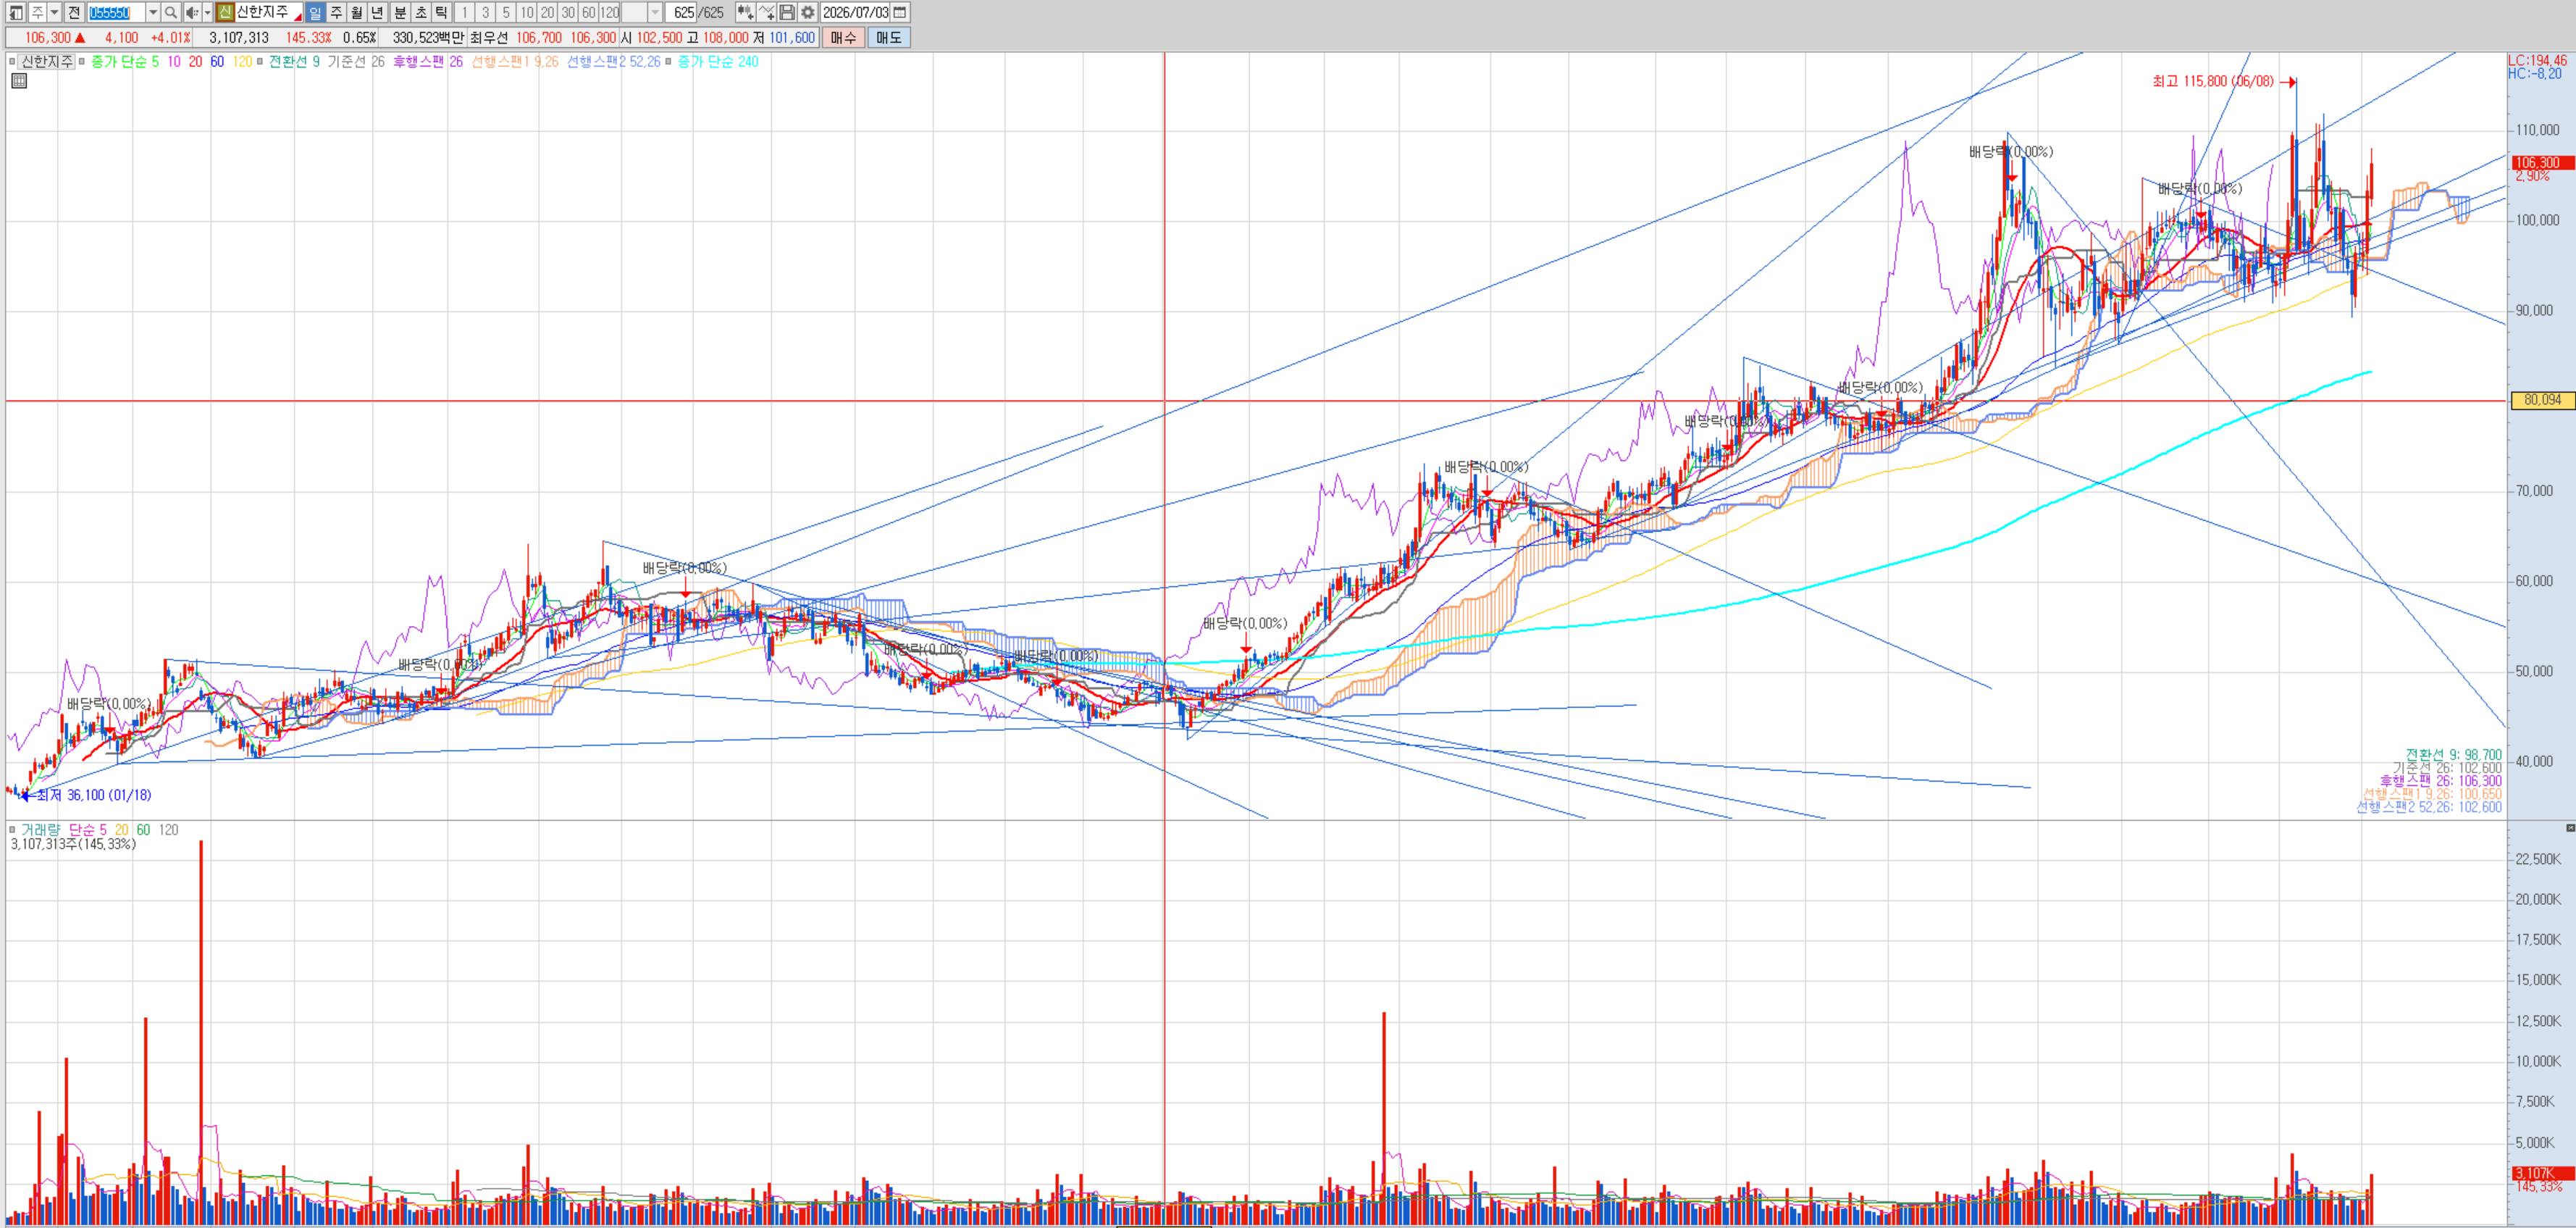The height and width of the screenshot is (1228, 2576).
Task: Toggle the square before 전환선 9 legend
Action: (260, 62)
